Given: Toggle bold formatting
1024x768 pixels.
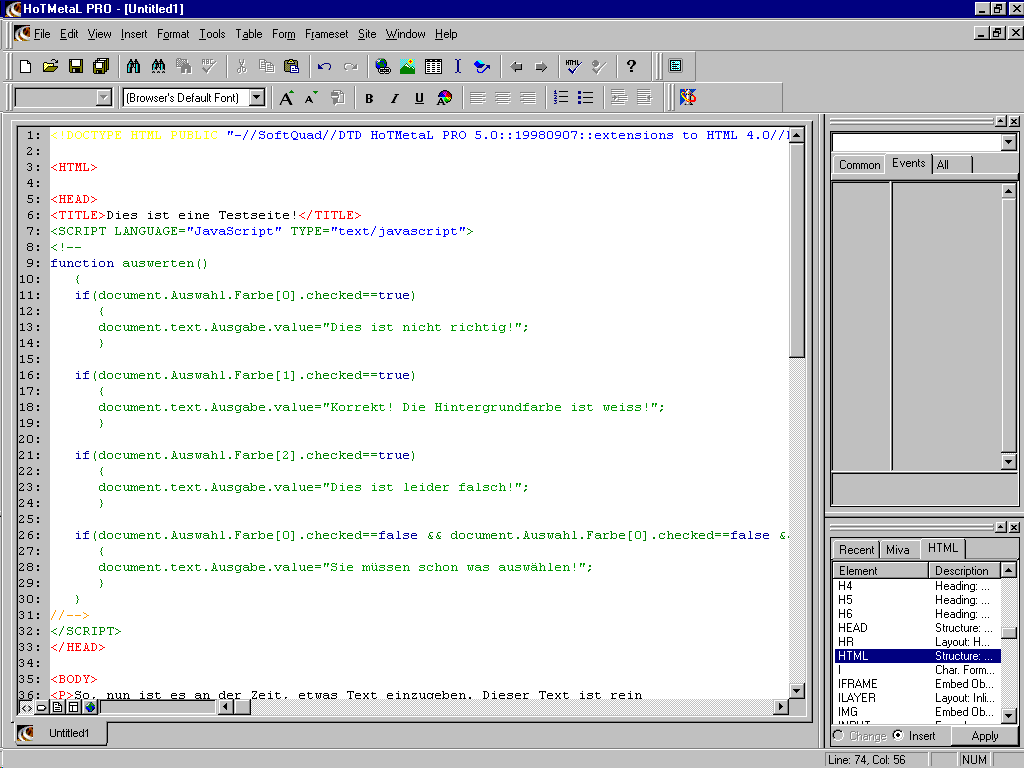Looking at the screenshot, I should 369,98.
